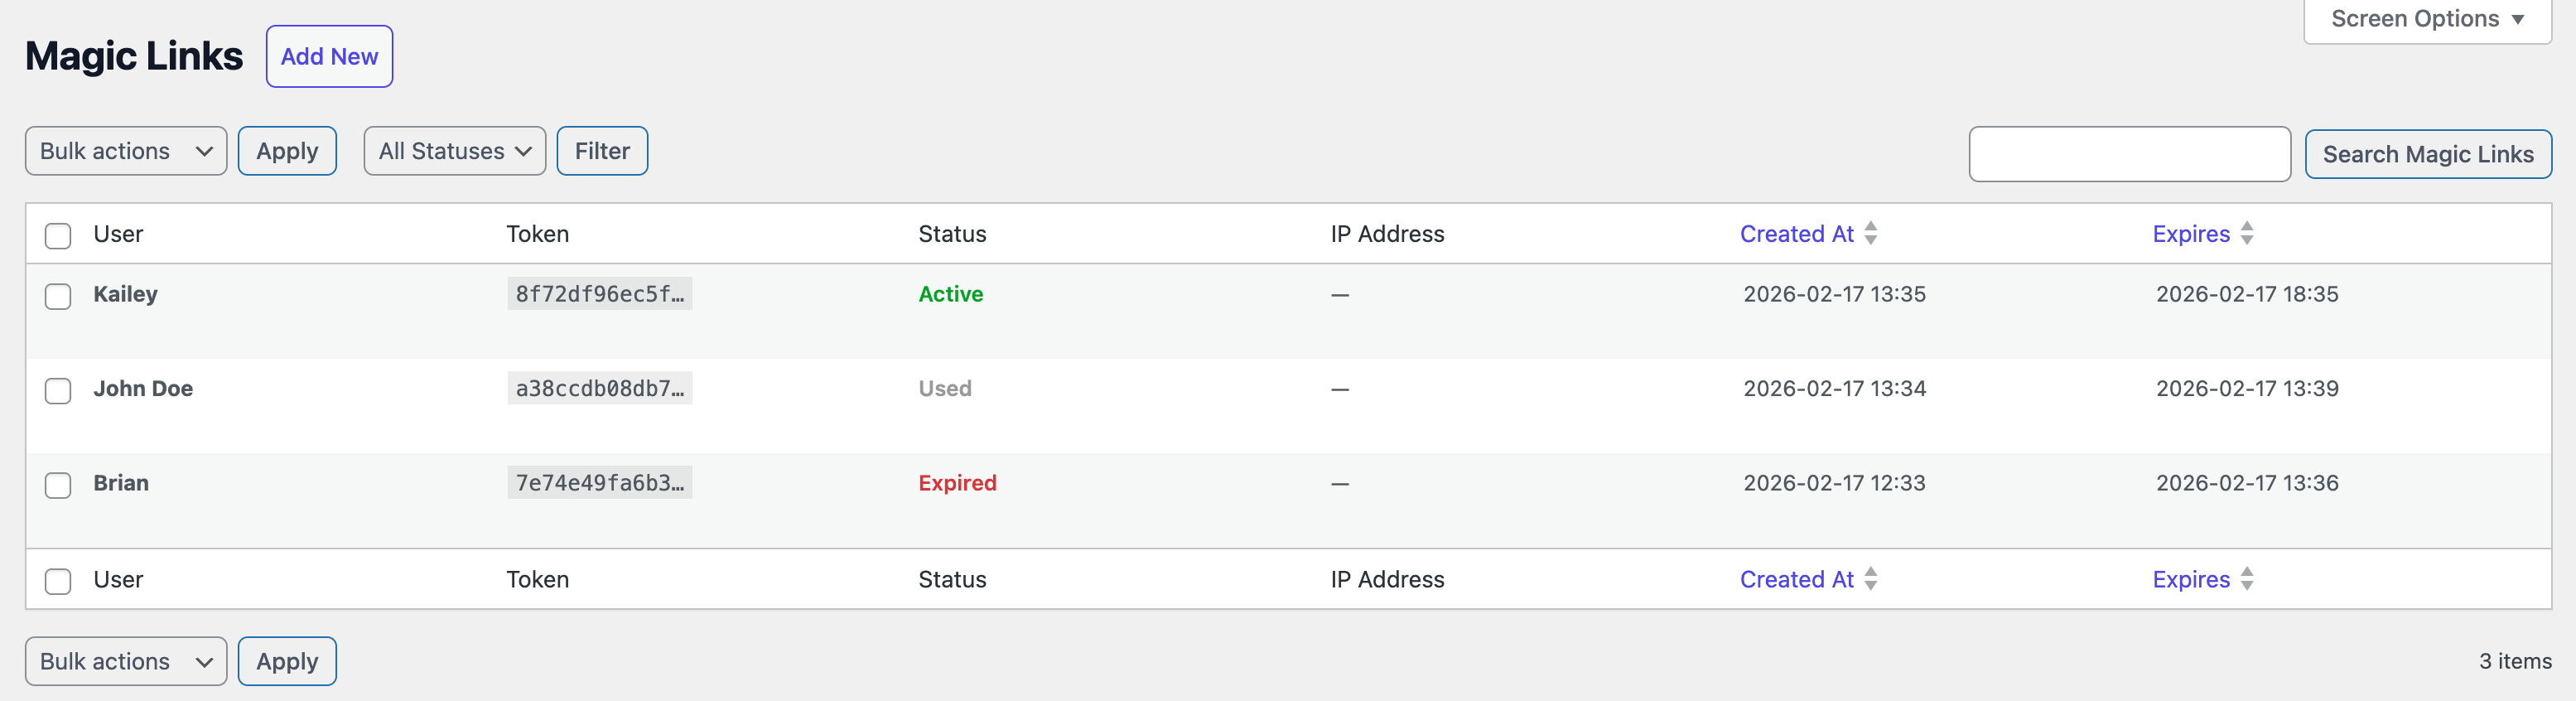The image size is (2576, 701).
Task: Apply the filter with Filter button
Action: point(602,151)
